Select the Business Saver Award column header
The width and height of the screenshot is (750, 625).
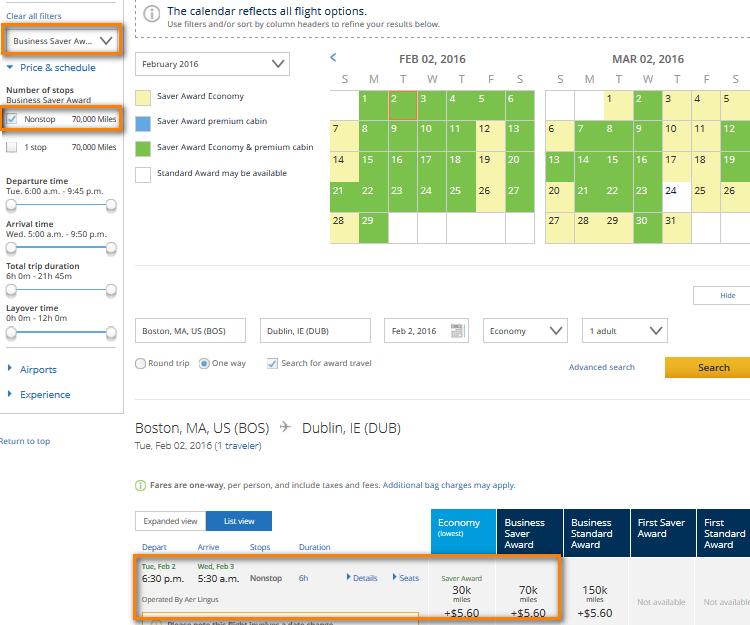(x=529, y=533)
